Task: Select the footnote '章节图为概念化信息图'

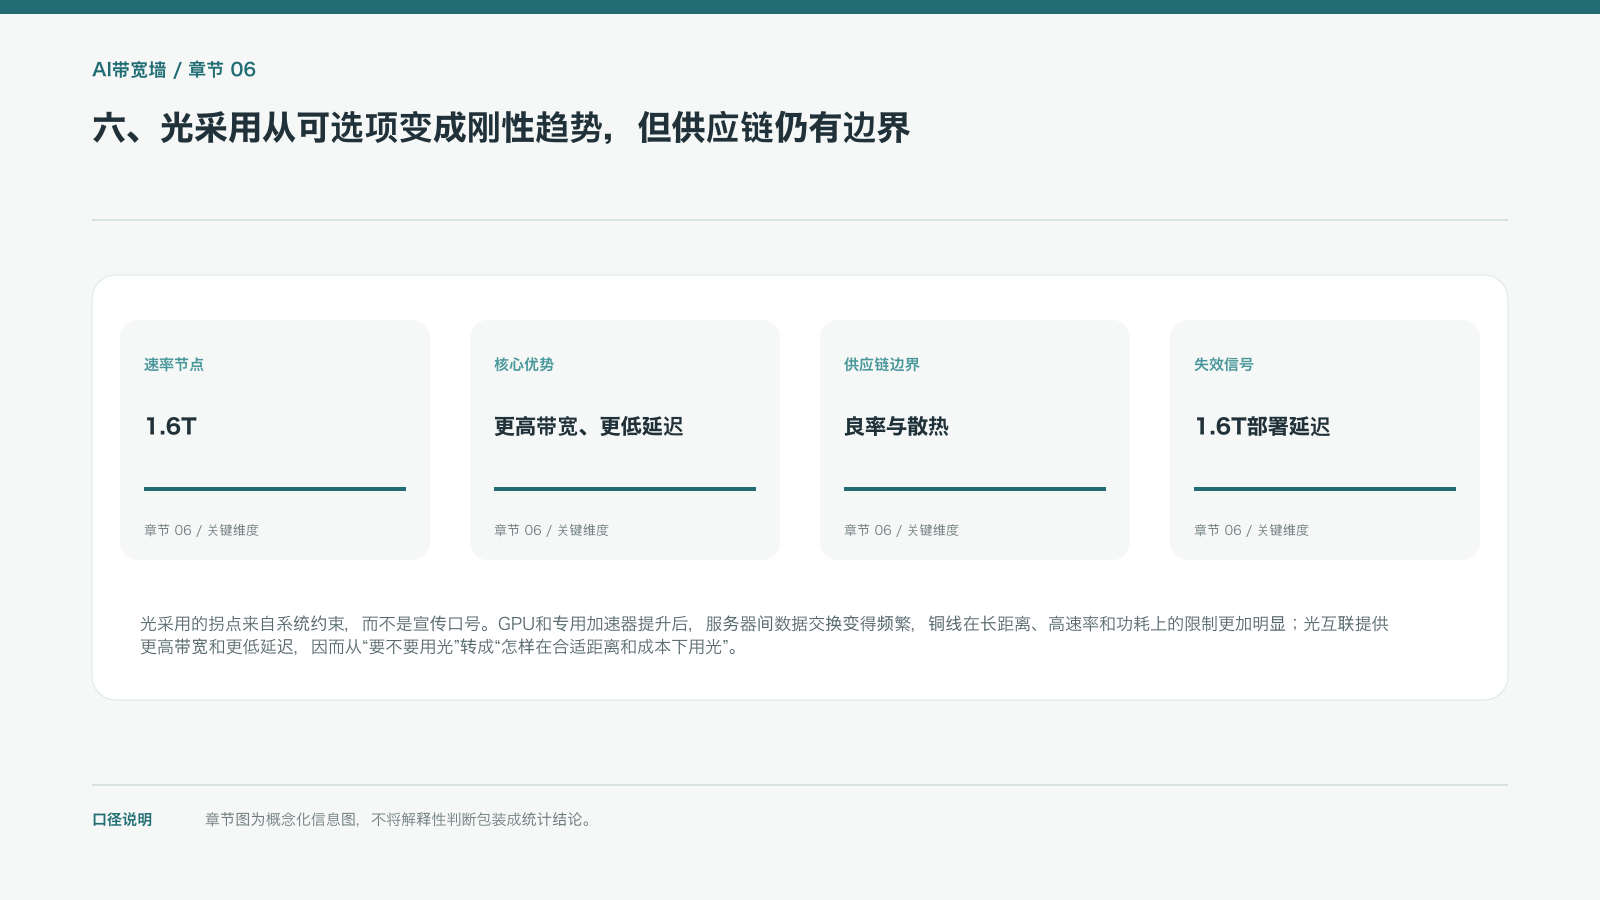Action: (x=281, y=819)
